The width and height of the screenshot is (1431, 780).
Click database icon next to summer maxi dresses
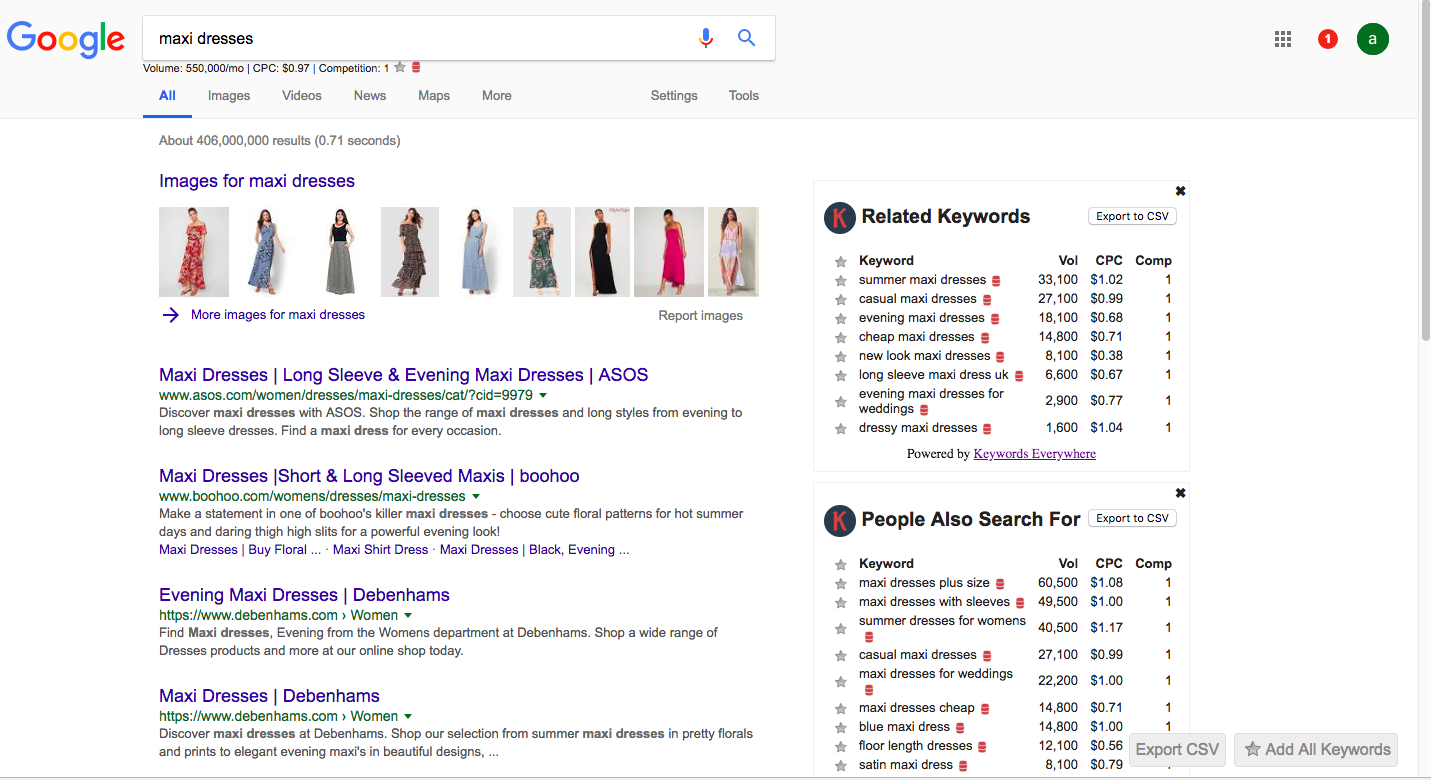pyautogui.click(x=996, y=281)
